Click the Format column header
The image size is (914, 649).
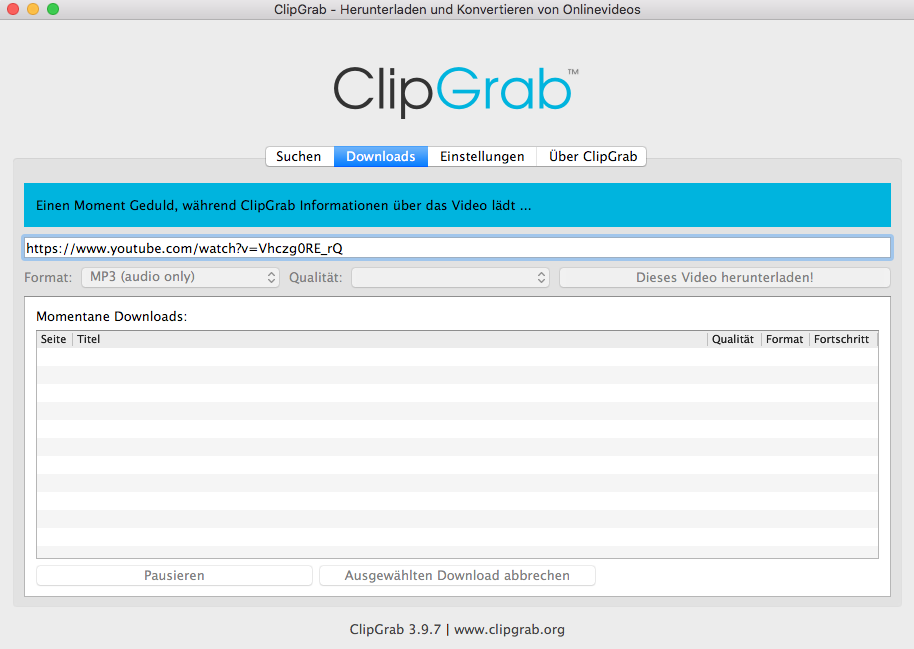coord(785,339)
